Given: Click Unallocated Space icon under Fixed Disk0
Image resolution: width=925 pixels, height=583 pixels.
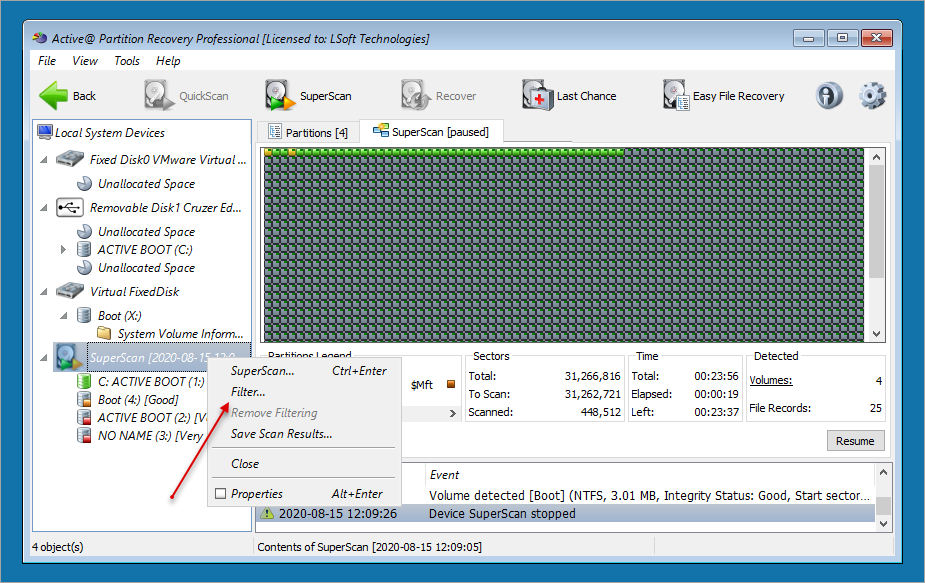Looking at the screenshot, I should pyautogui.click(x=85, y=184).
